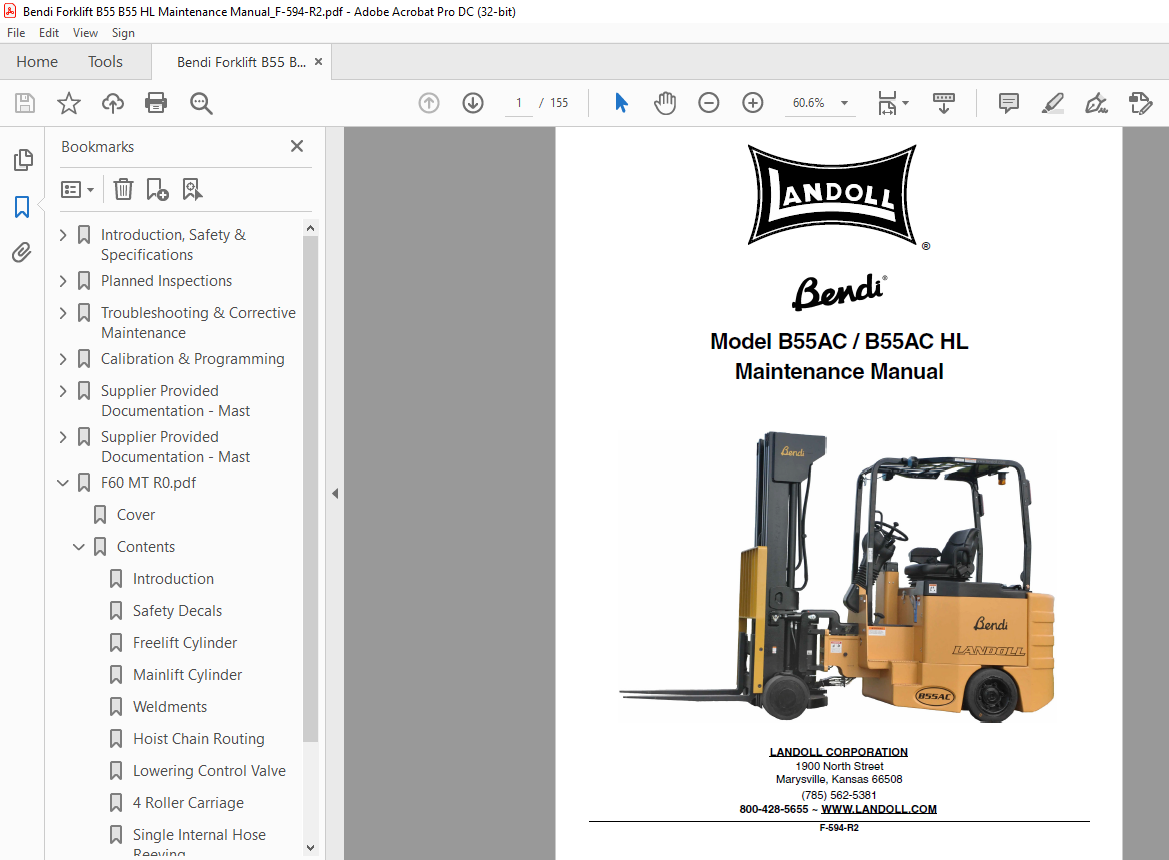Zoom out with the minus circle
Image resolution: width=1169 pixels, height=860 pixels.
point(708,103)
